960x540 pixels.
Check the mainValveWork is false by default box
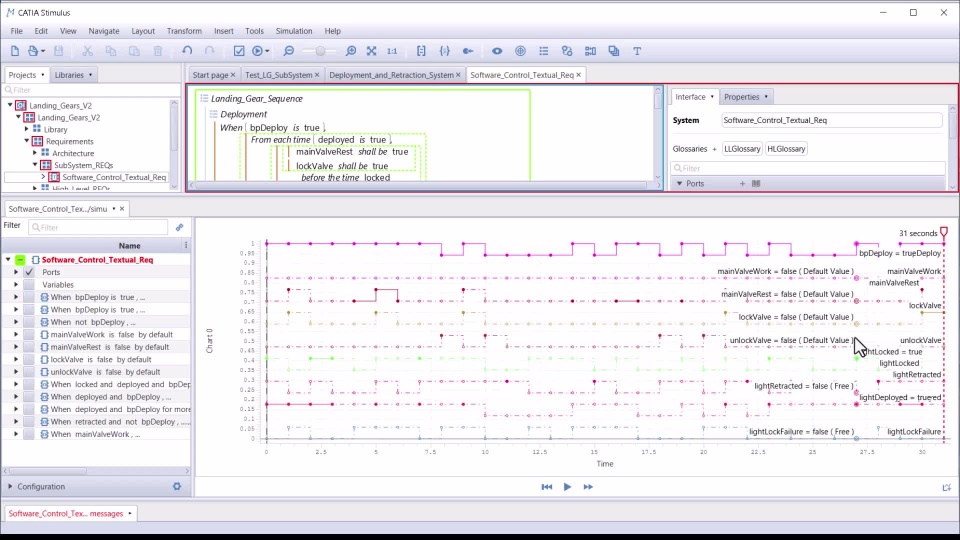[x=29, y=334]
